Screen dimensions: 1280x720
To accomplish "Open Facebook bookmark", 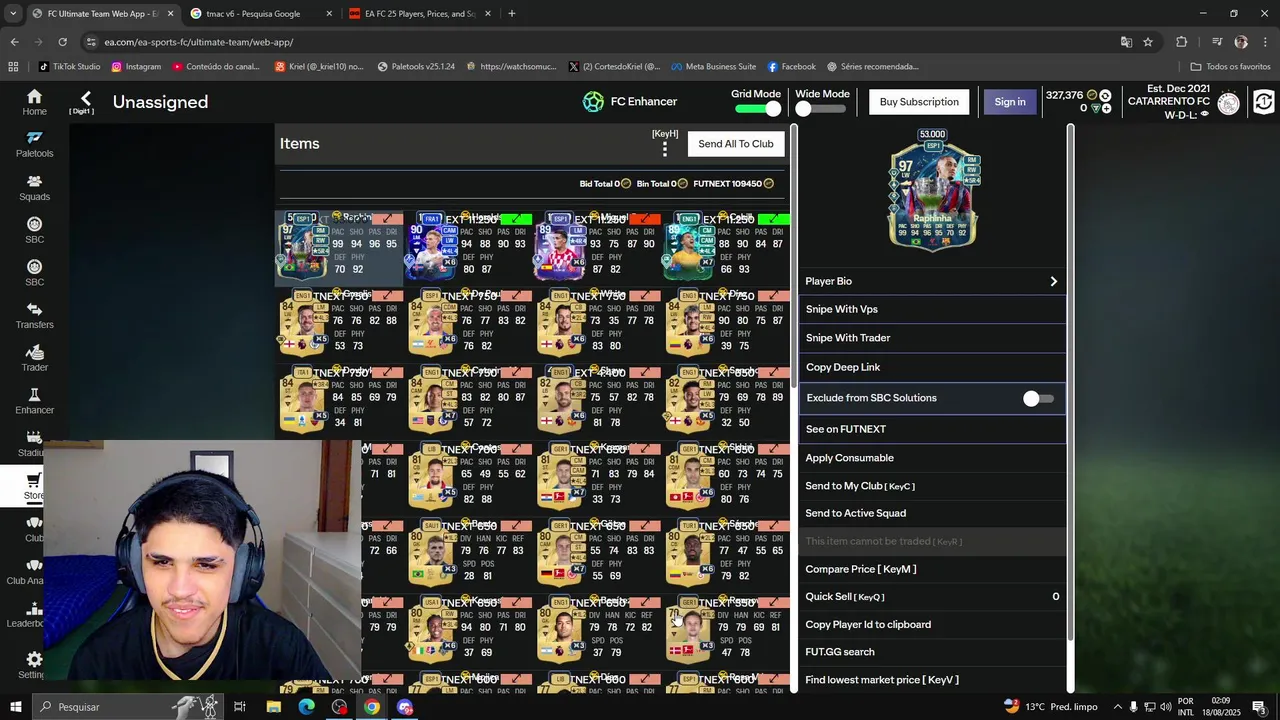I will (x=792, y=67).
